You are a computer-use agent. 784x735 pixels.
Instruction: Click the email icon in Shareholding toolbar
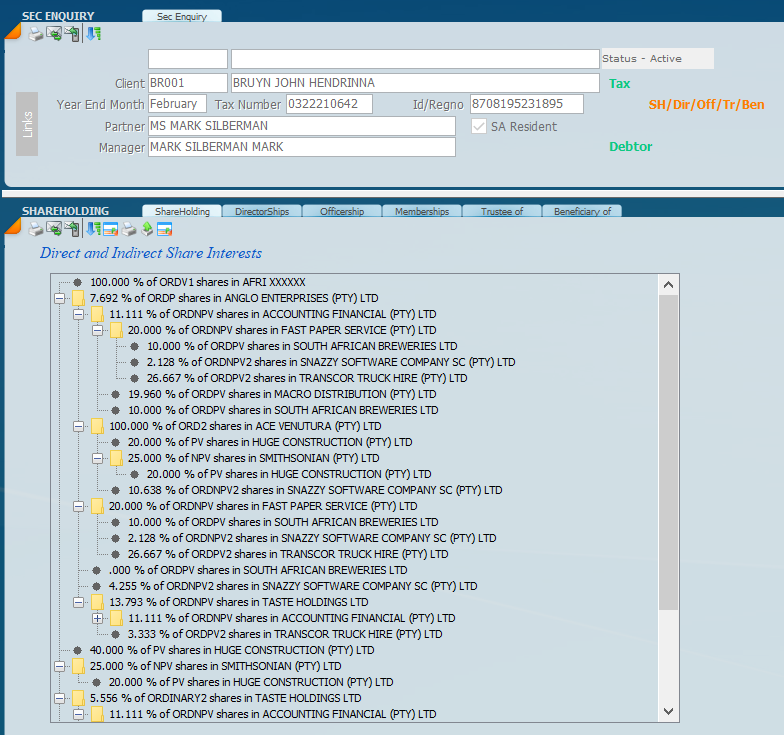(54, 229)
